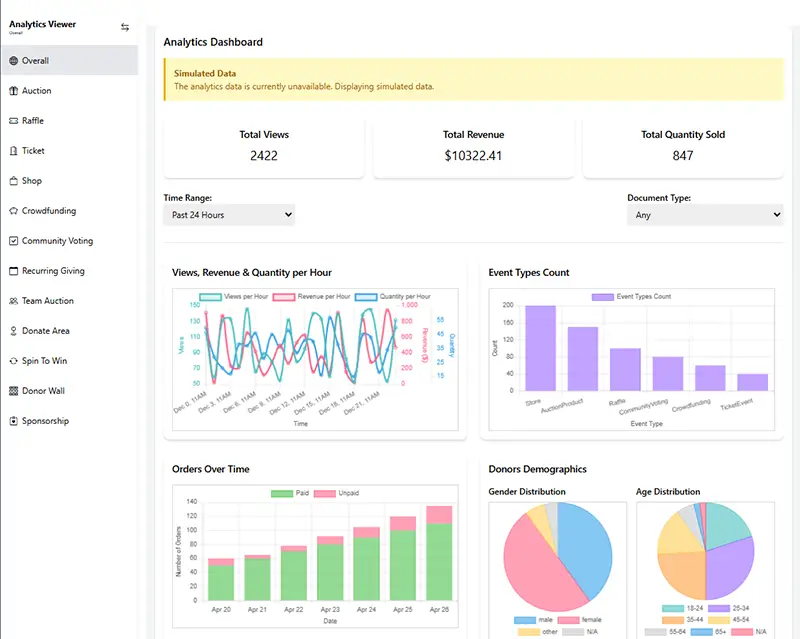800x639 pixels.
Task: Click the Shop bag icon
Action: pos(13,181)
